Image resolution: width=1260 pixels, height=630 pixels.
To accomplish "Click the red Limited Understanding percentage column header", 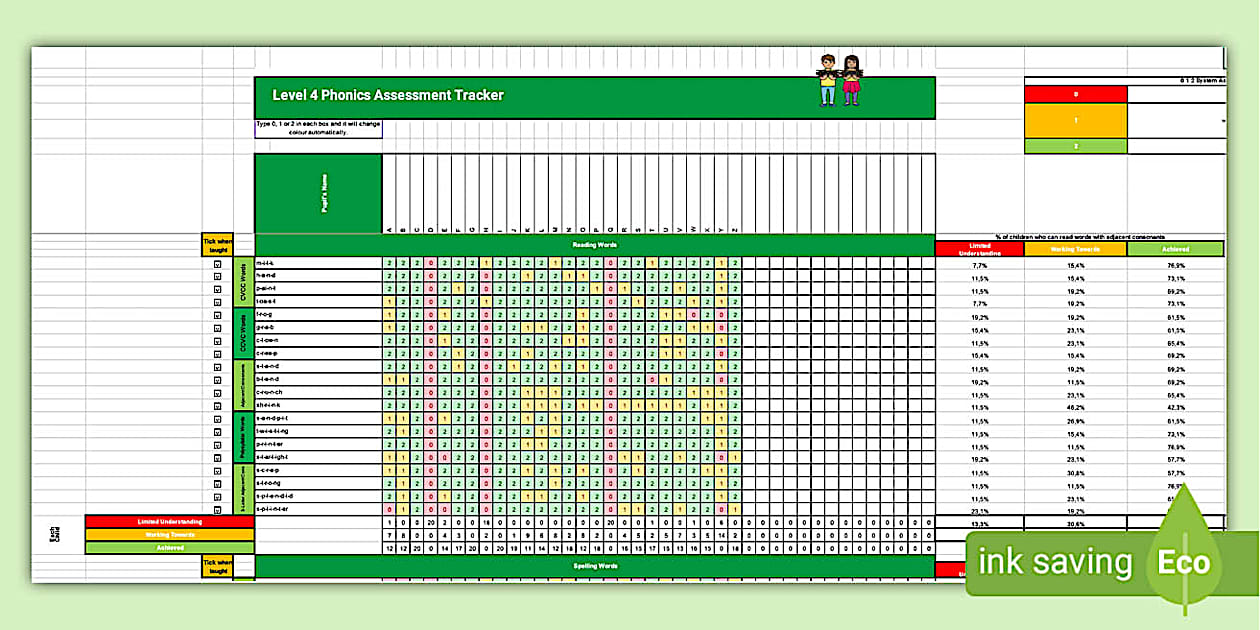I will [x=979, y=250].
